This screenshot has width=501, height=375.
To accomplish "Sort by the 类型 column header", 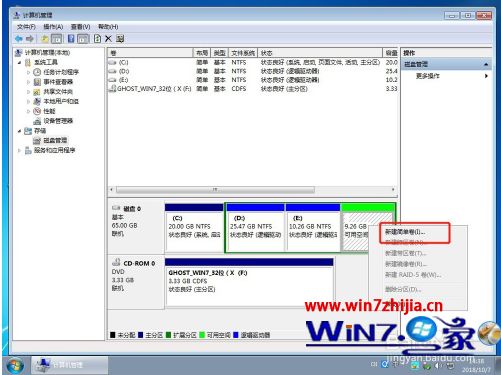I will [x=219, y=53].
